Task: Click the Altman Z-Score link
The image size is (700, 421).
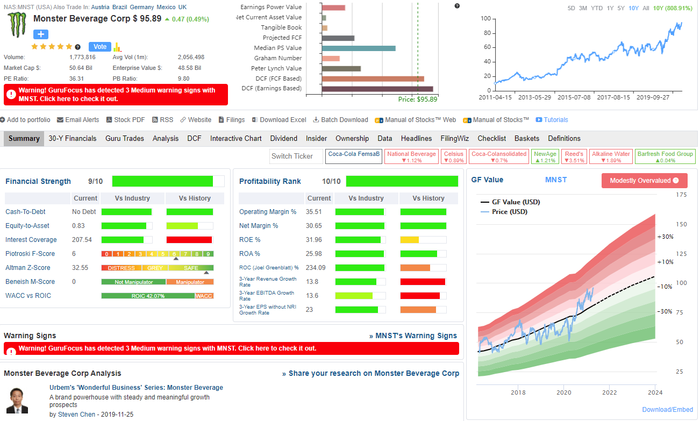Action: [28, 267]
